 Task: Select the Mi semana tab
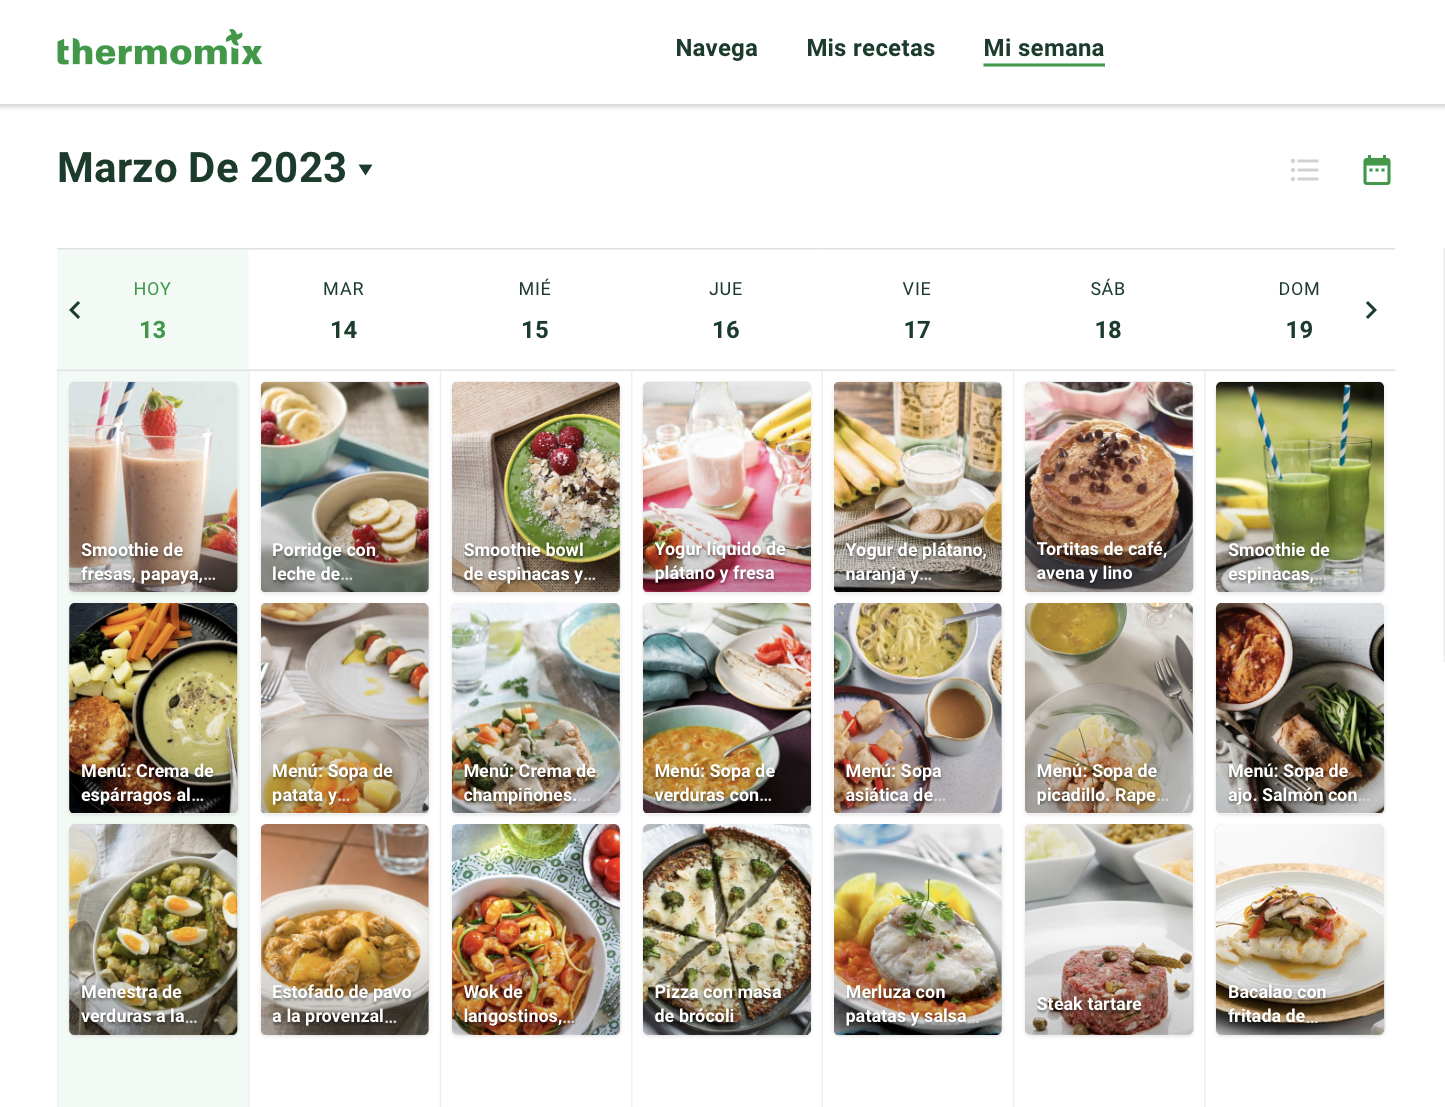1044,49
